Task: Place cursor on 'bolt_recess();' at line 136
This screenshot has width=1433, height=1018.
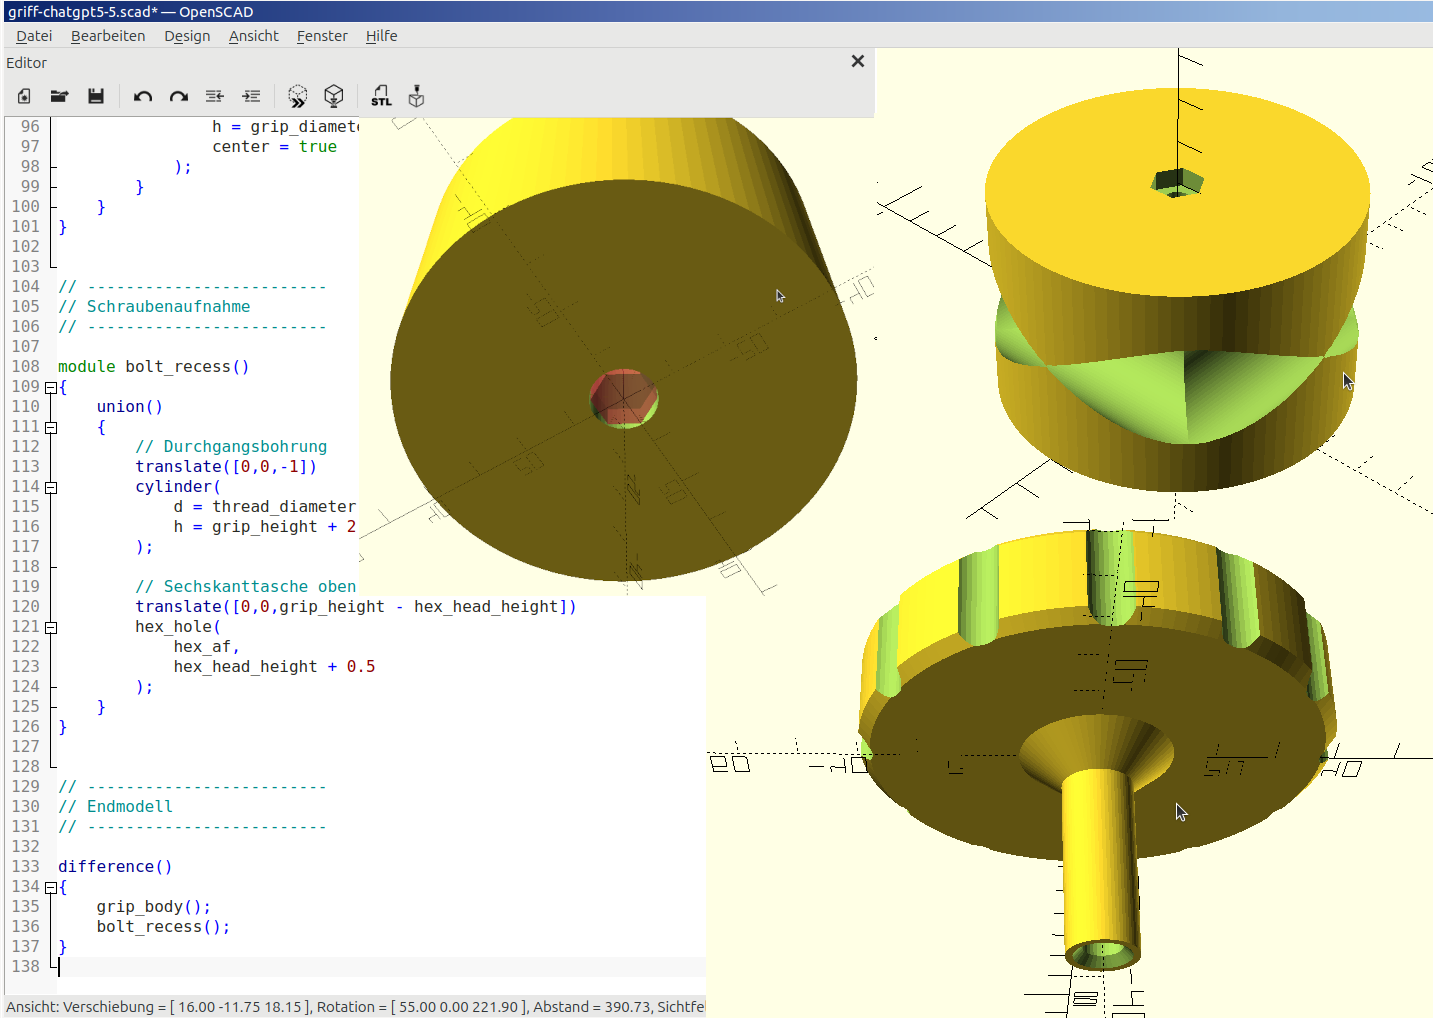Action: click(x=163, y=927)
